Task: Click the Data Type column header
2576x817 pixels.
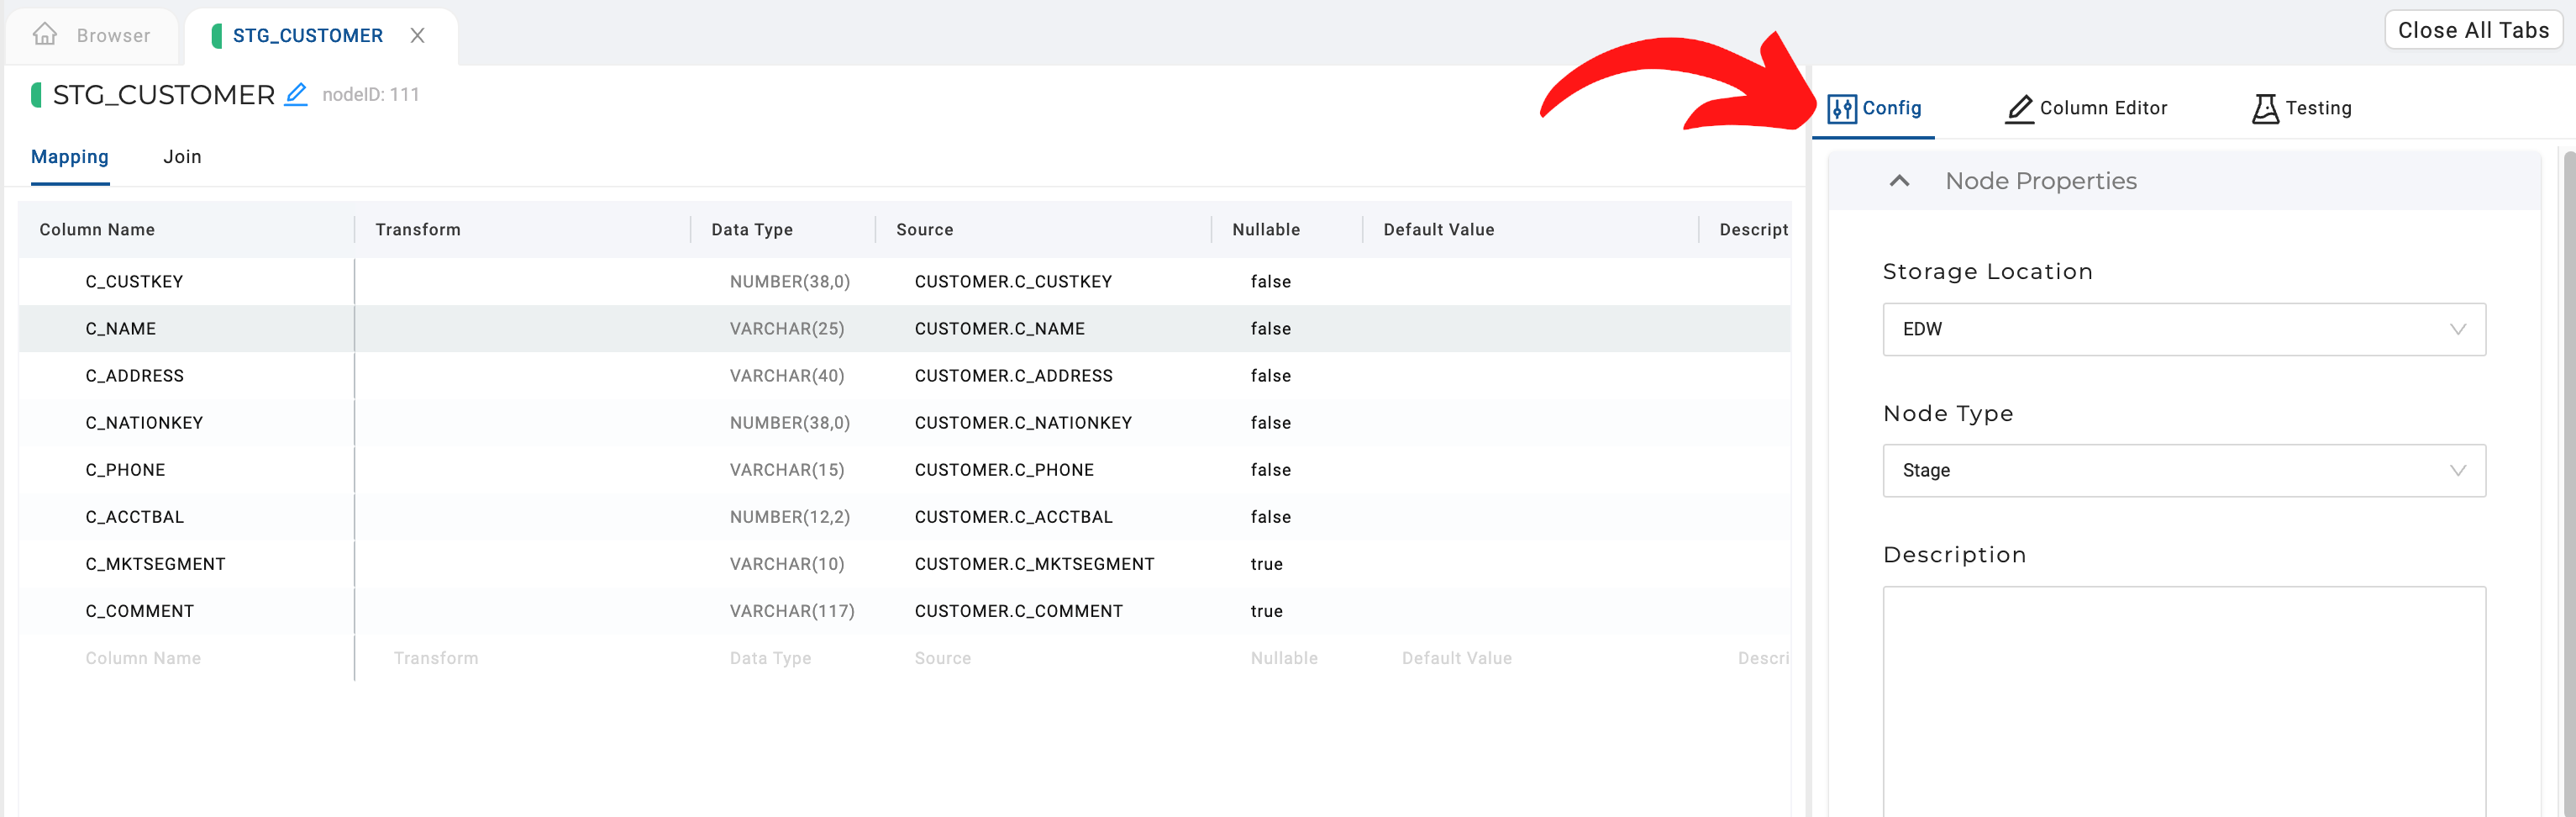Action: click(x=752, y=230)
